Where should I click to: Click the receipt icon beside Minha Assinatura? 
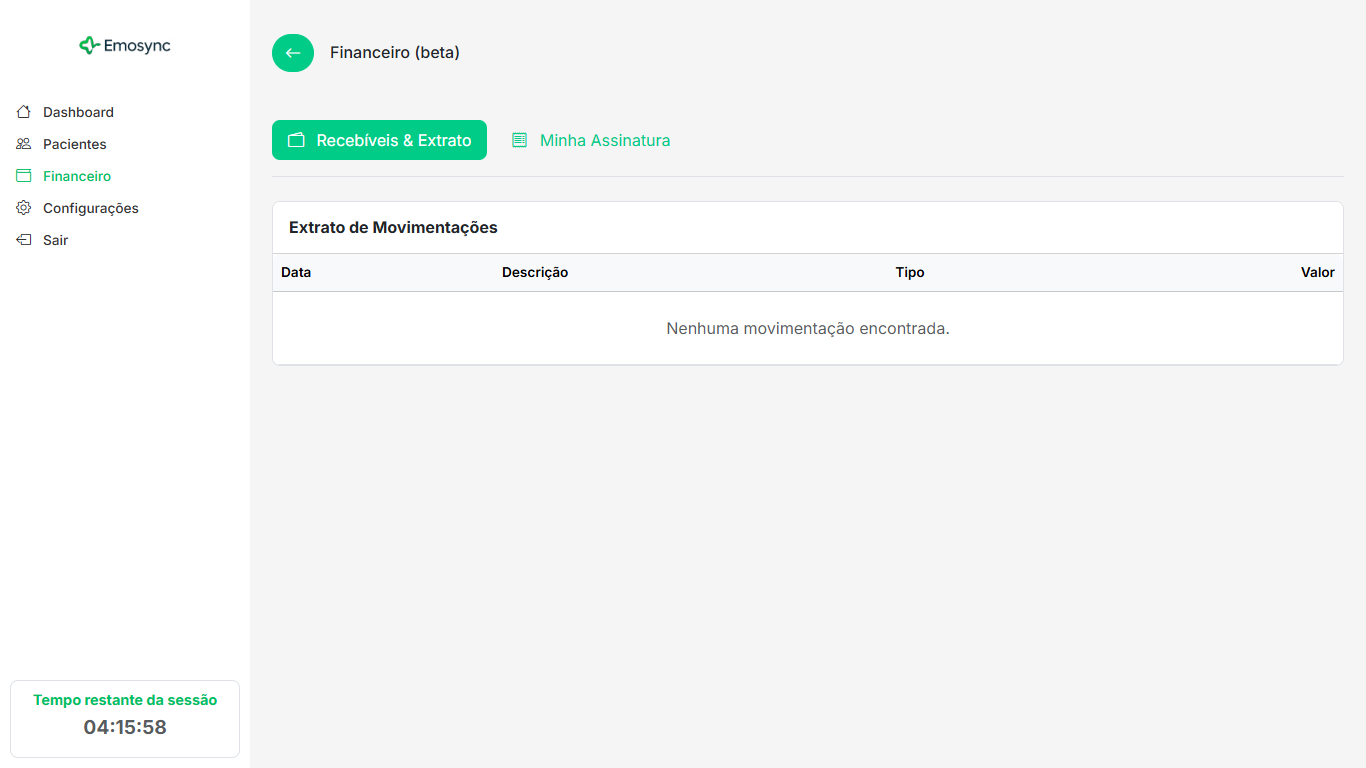[x=519, y=140]
